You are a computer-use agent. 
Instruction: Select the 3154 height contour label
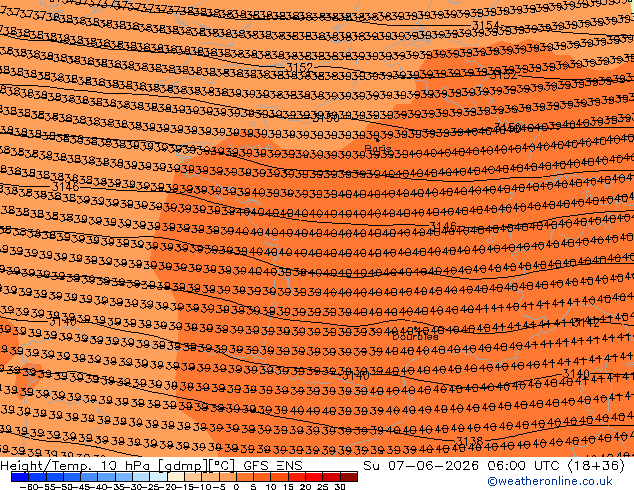coord(486,25)
